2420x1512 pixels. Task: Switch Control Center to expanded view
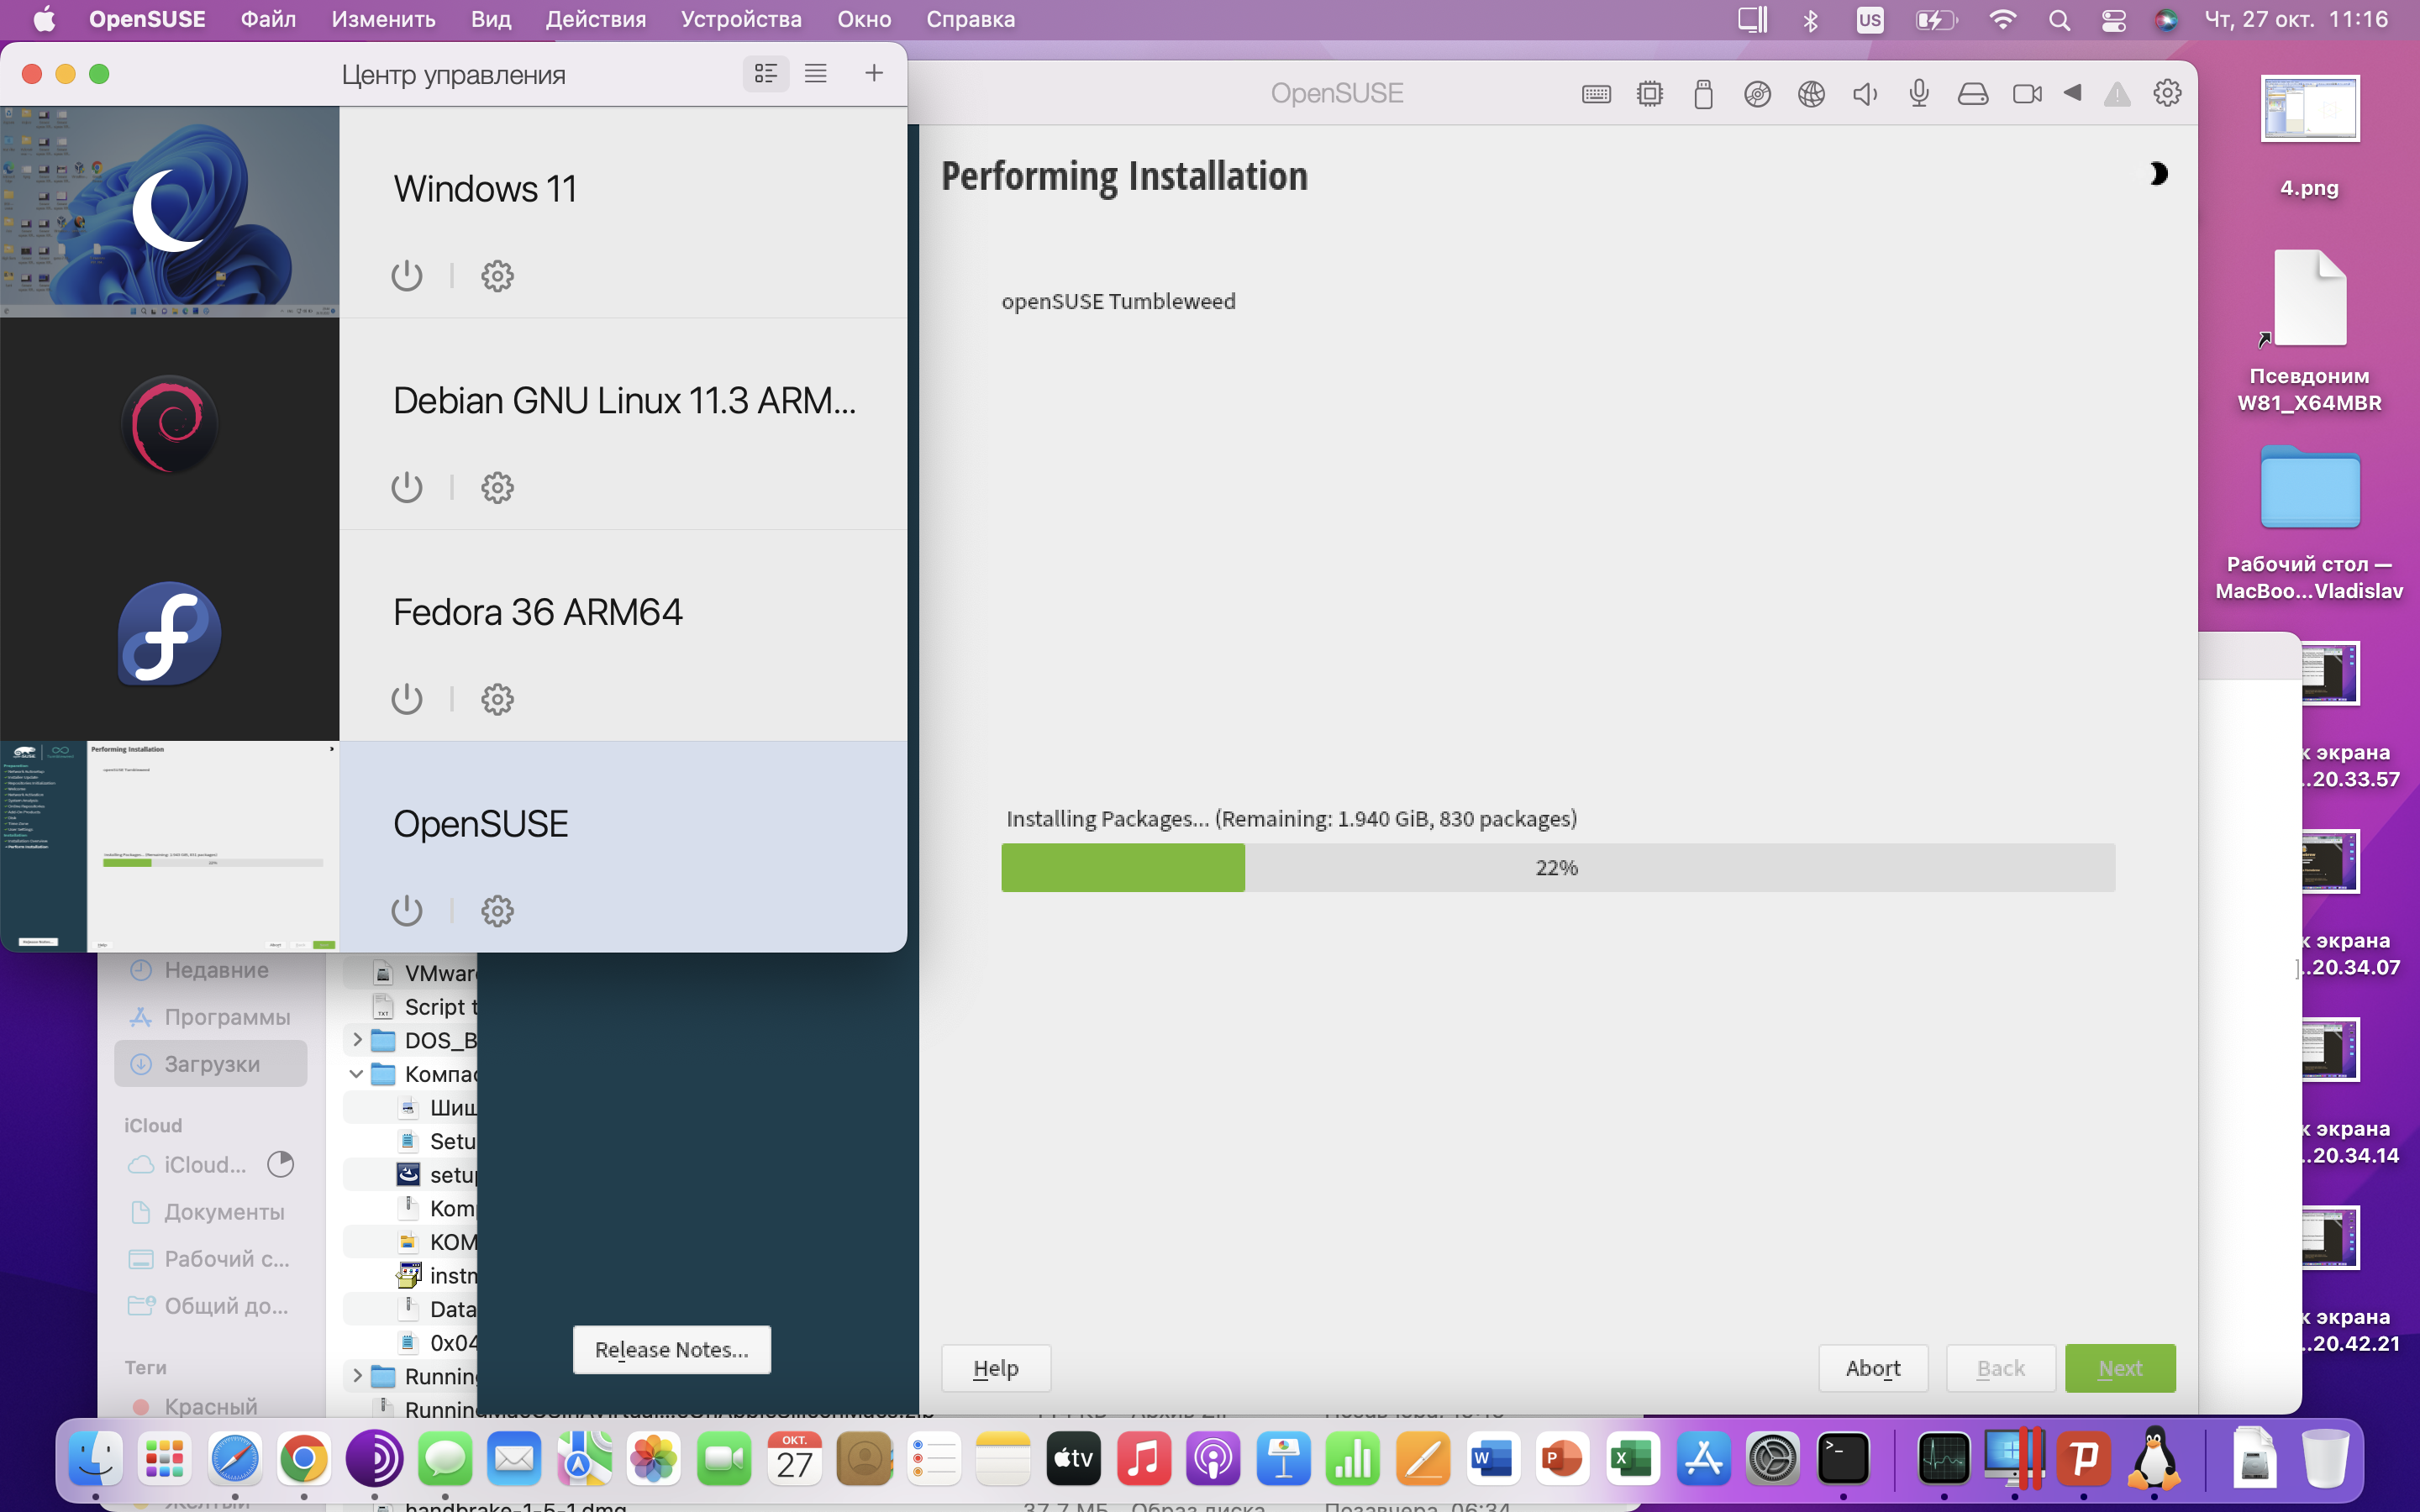click(766, 73)
